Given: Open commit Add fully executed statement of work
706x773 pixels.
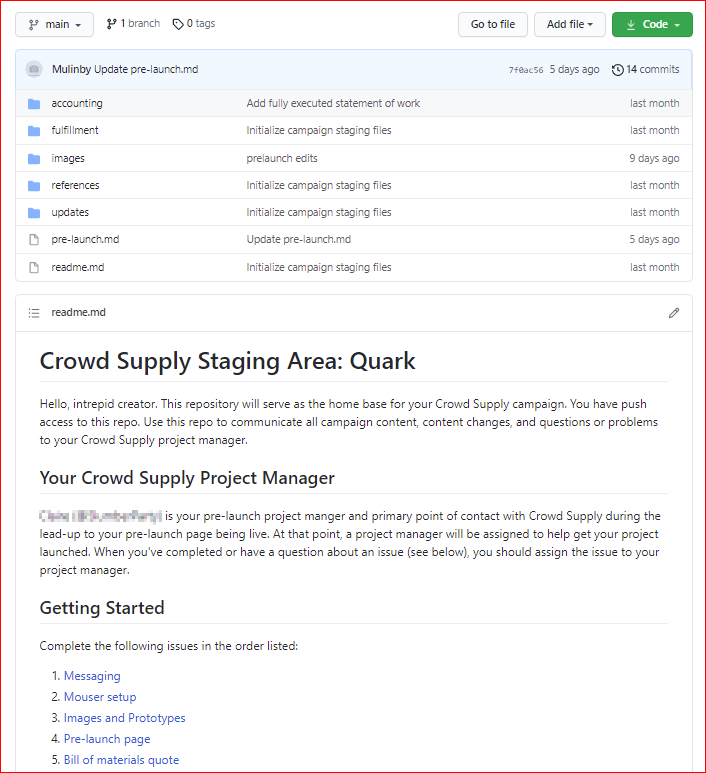Looking at the screenshot, I should (x=333, y=103).
